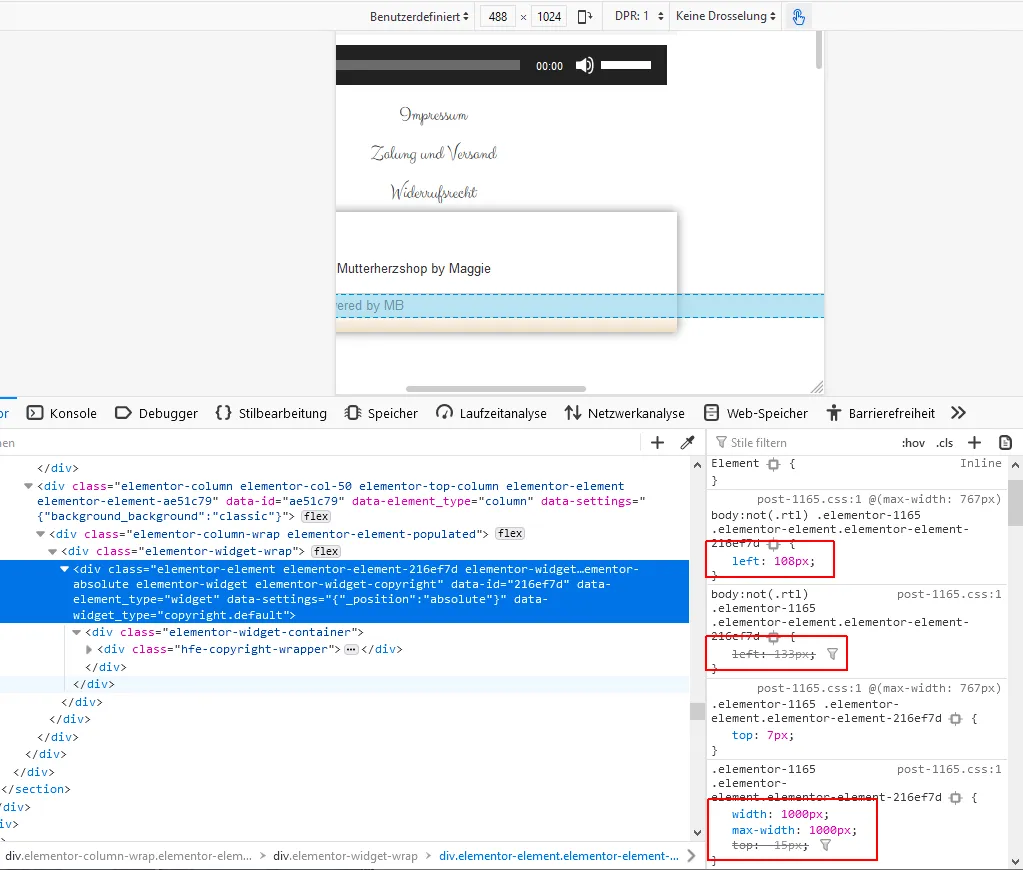
Task: Collapse the elementor-column-wrap div node
Action: pos(40,534)
